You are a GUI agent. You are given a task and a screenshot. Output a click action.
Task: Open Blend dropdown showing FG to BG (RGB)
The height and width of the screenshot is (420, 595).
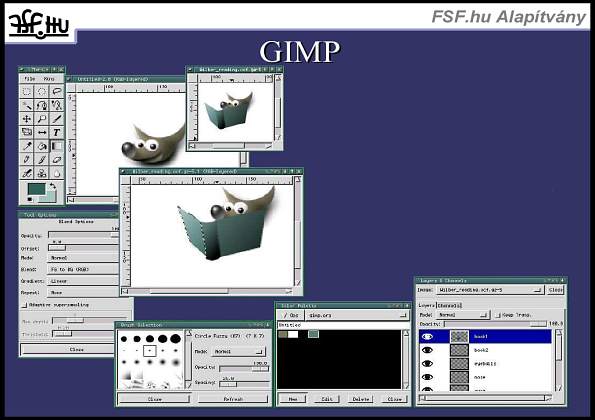pyautogui.click(x=83, y=269)
